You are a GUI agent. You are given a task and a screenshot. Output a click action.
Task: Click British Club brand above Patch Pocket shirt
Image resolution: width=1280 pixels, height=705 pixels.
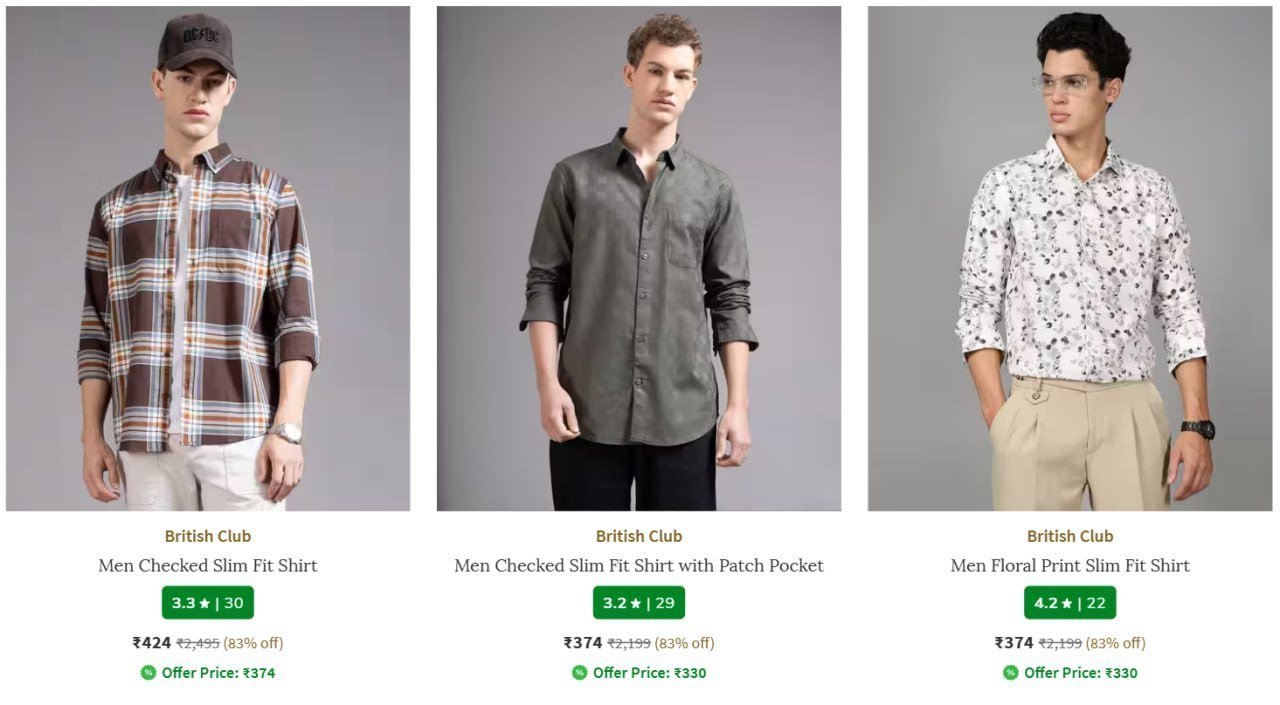(x=639, y=536)
